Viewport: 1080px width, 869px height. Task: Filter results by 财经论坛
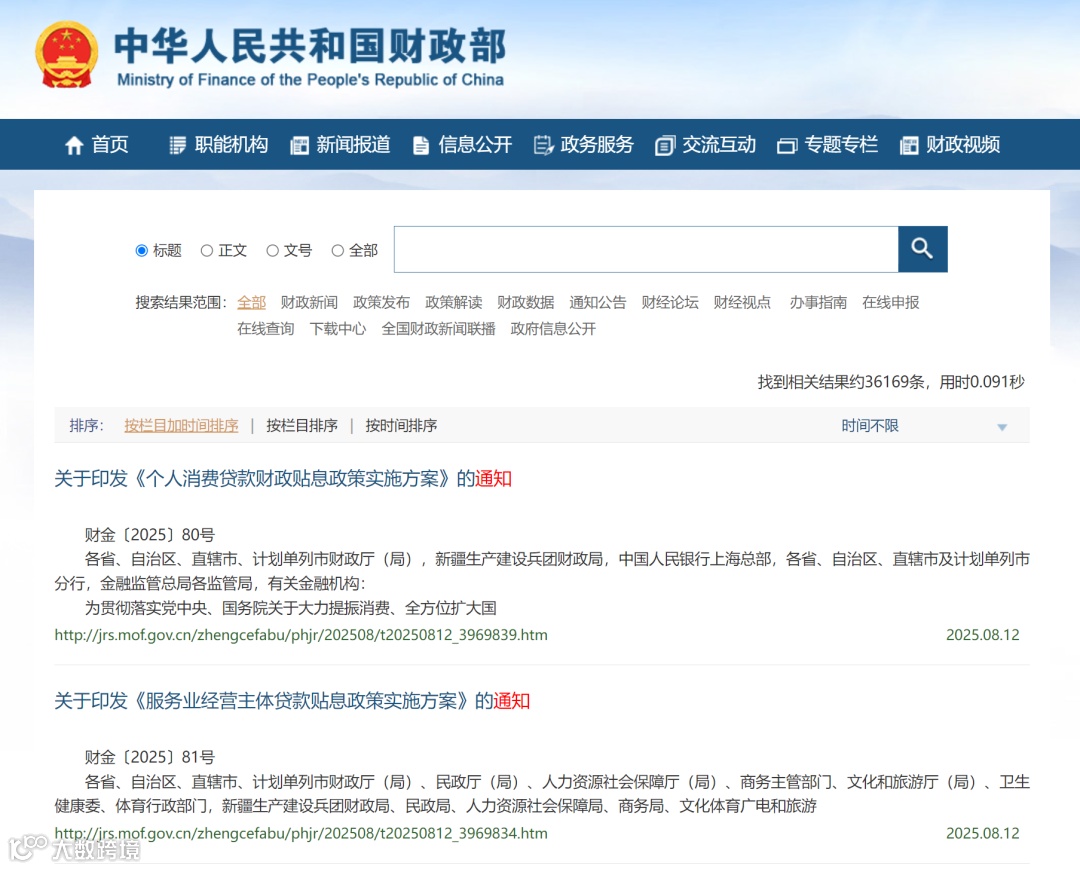tap(670, 302)
